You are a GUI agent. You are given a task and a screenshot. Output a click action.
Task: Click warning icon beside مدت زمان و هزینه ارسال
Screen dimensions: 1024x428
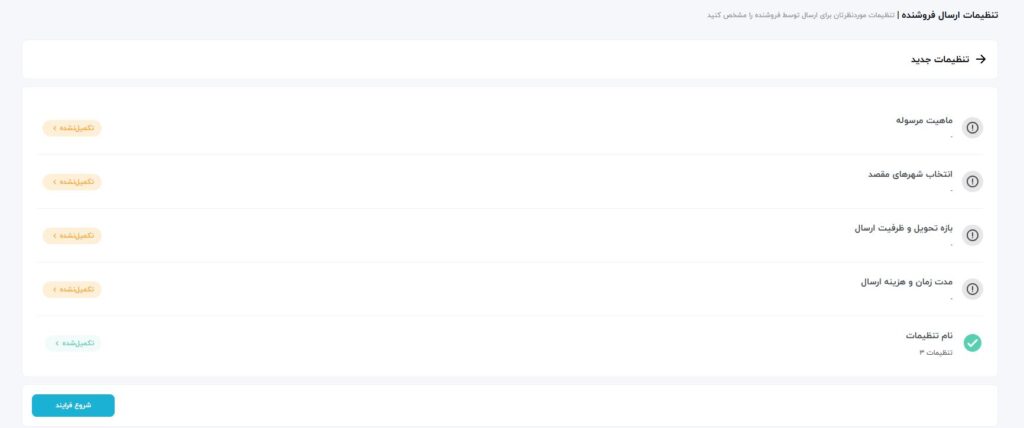972,289
